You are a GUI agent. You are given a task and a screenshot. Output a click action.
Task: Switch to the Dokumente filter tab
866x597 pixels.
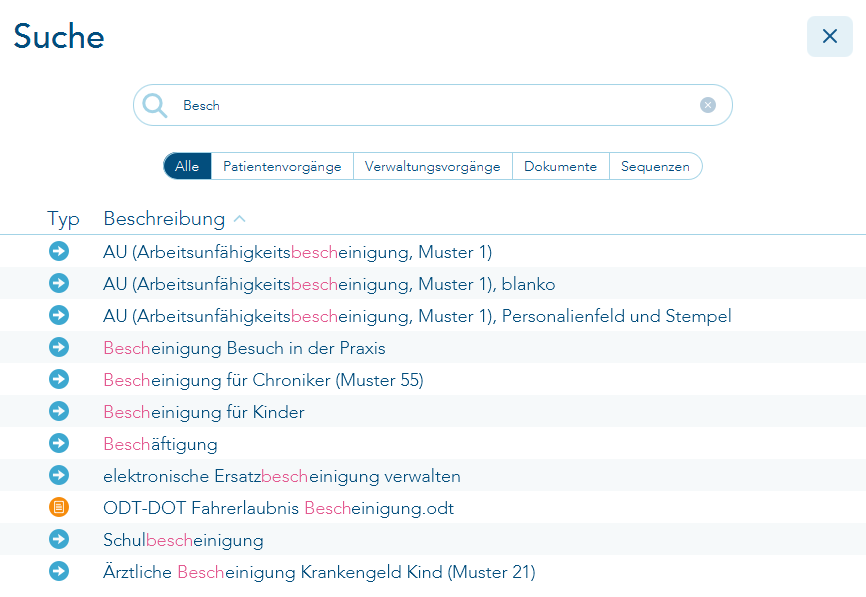pyautogui.click(x=560, y=165)
